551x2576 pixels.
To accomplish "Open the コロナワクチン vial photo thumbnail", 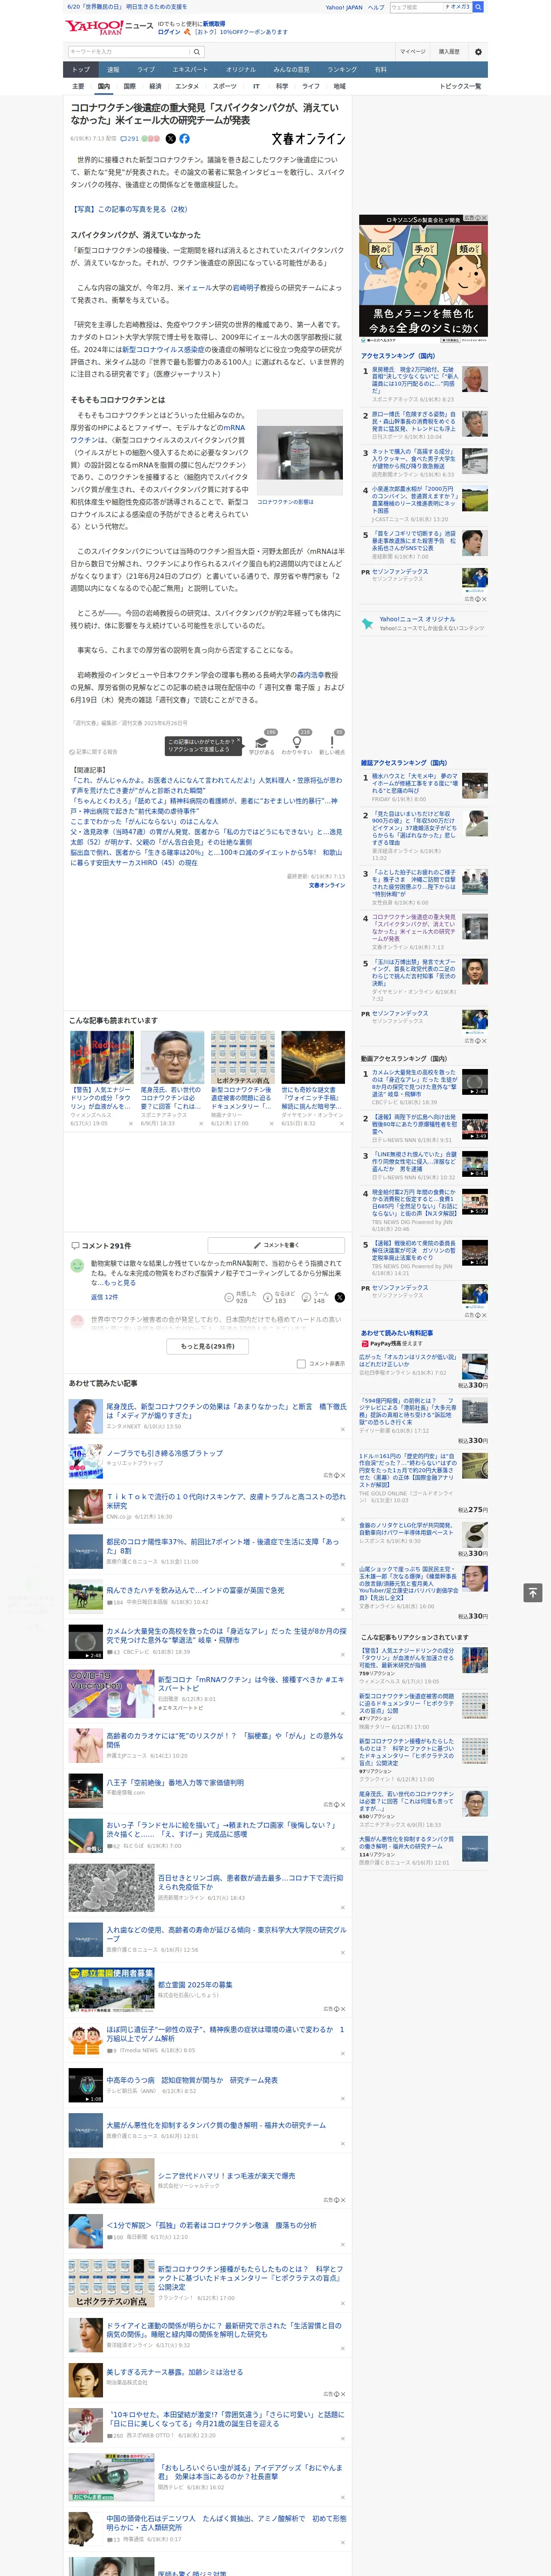I will tap(299, 452).
